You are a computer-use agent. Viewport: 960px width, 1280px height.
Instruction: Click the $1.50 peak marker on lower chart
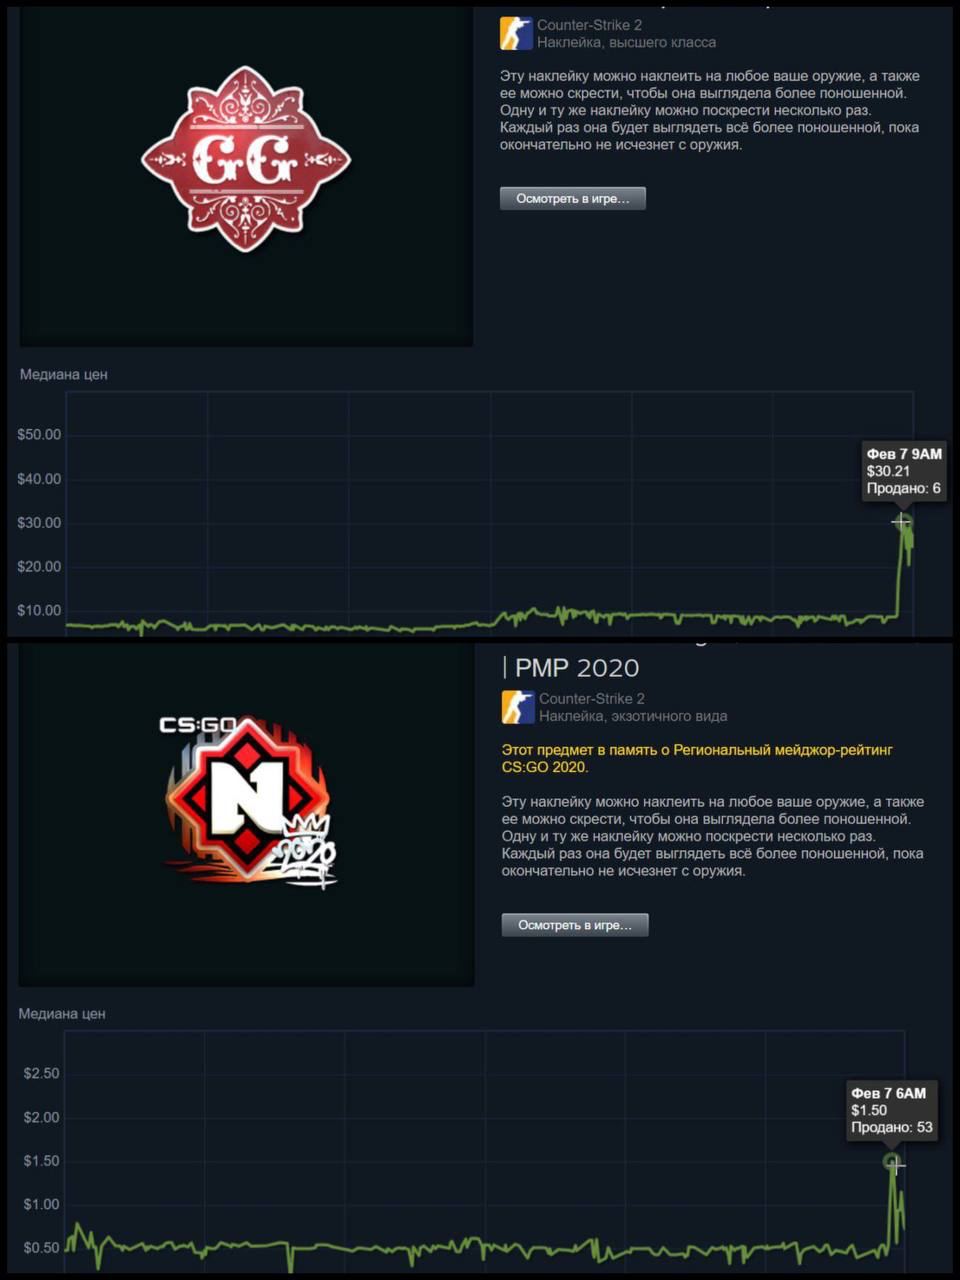[892, 1161]
